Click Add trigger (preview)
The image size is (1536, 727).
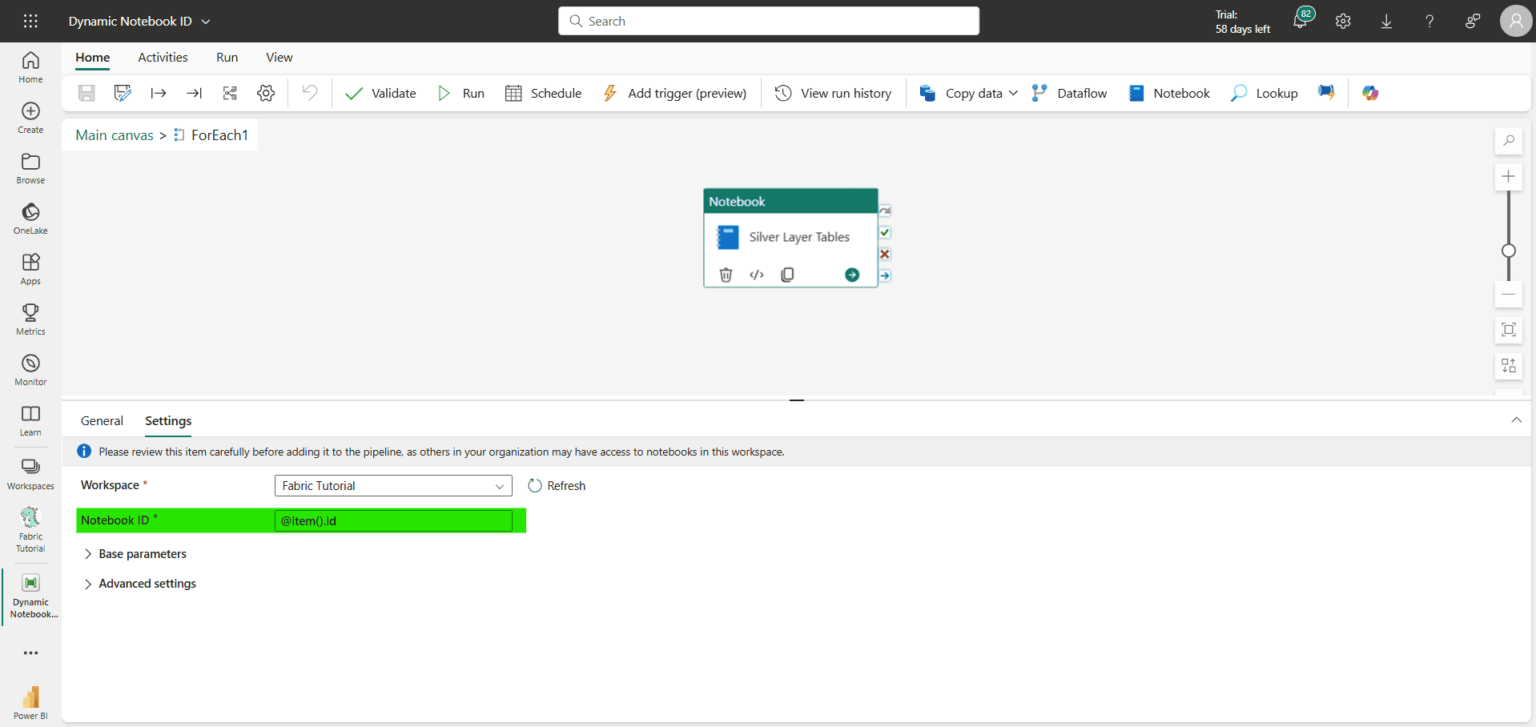click(x=674, y=93)
